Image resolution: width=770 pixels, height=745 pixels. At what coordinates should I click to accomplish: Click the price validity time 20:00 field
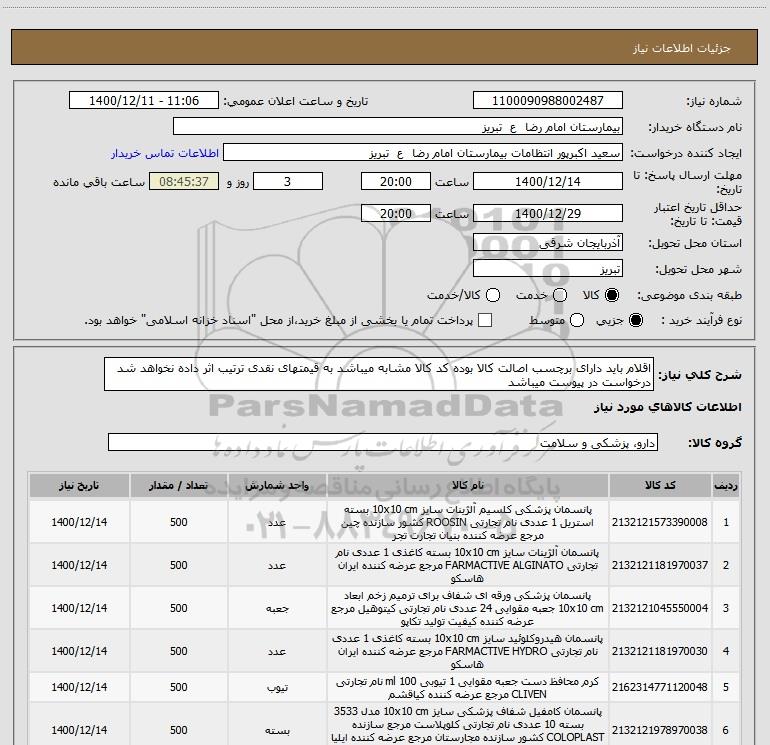396,213
